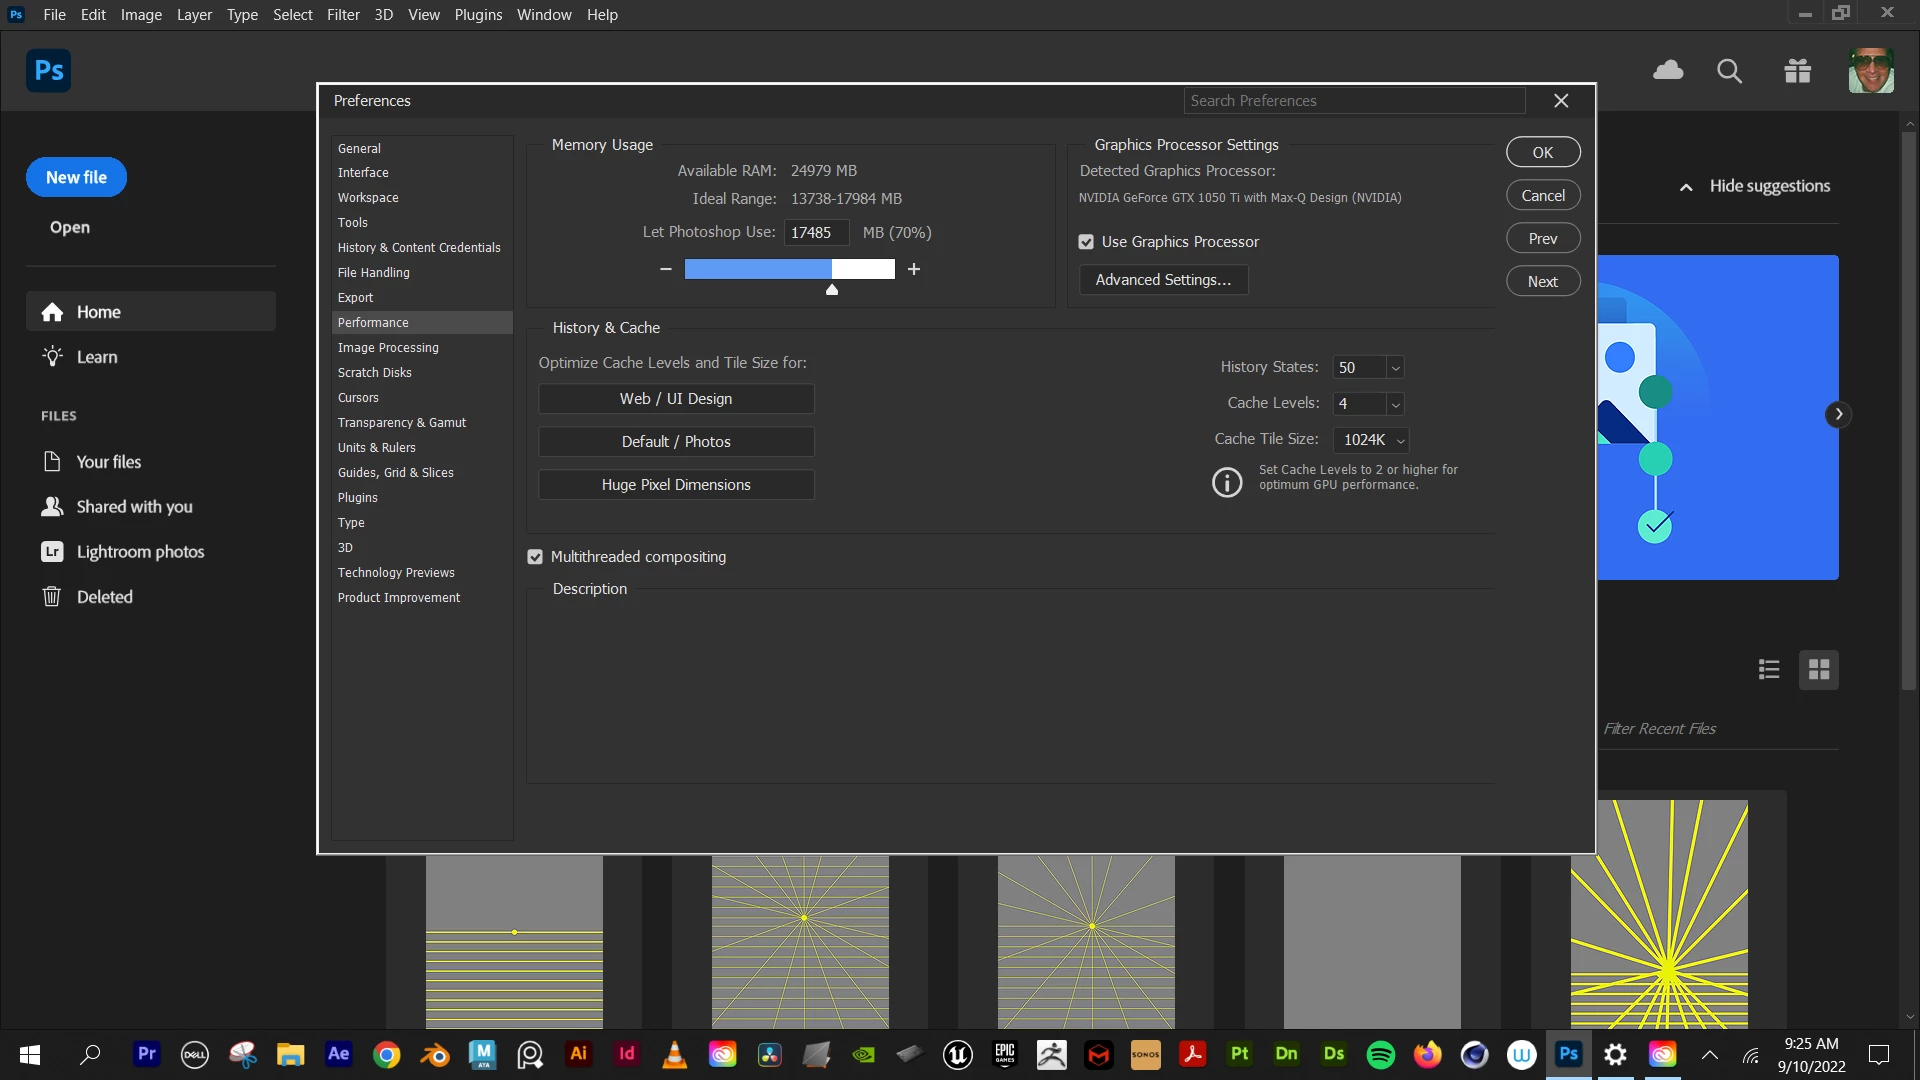Open the search magnifier icon
The image size is (1920, 1080).
pyautogui.click(x=1729, y=71)
